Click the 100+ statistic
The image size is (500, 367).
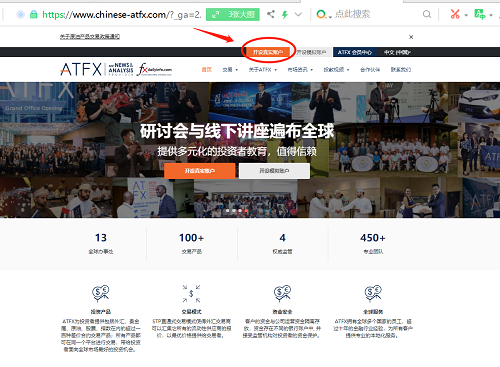(191, 238)
